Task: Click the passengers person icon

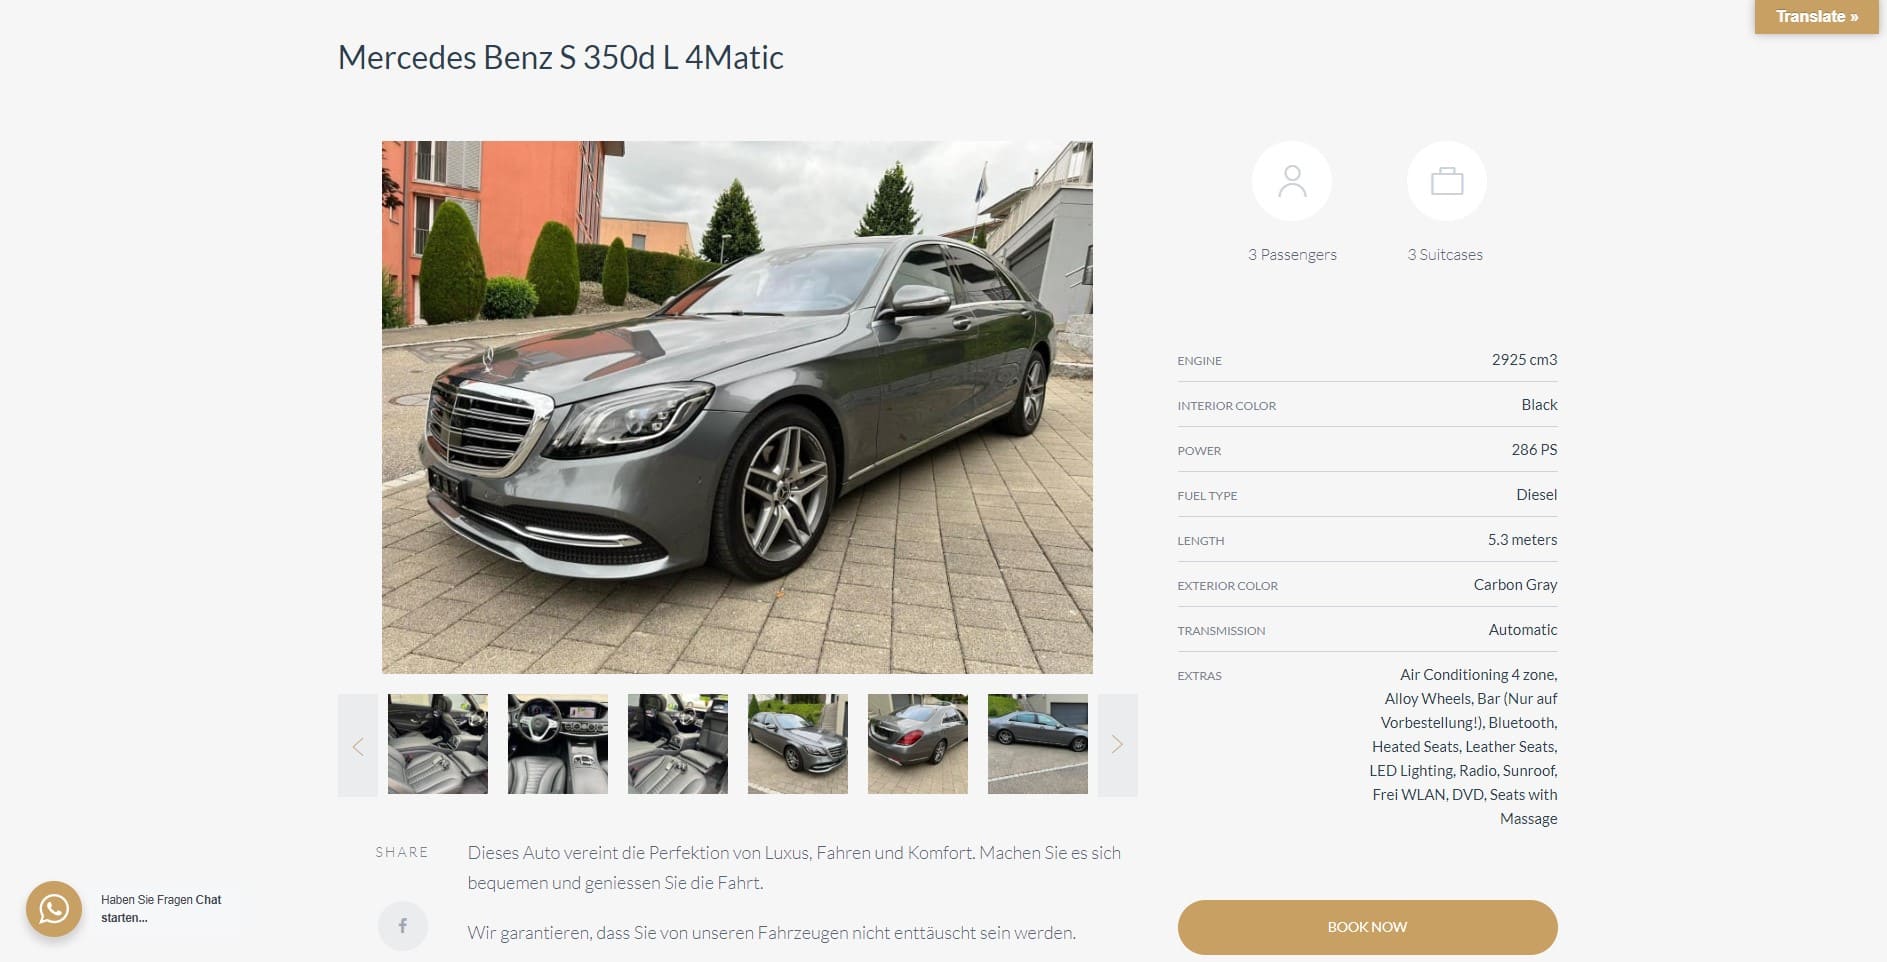Action: [x=1292, y=181]
